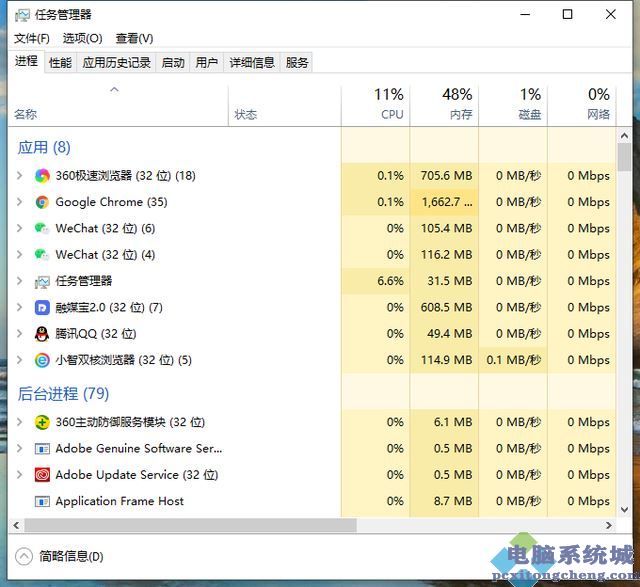
Task: Open the 文件(F) menu
Action: [x=32, y=38]
